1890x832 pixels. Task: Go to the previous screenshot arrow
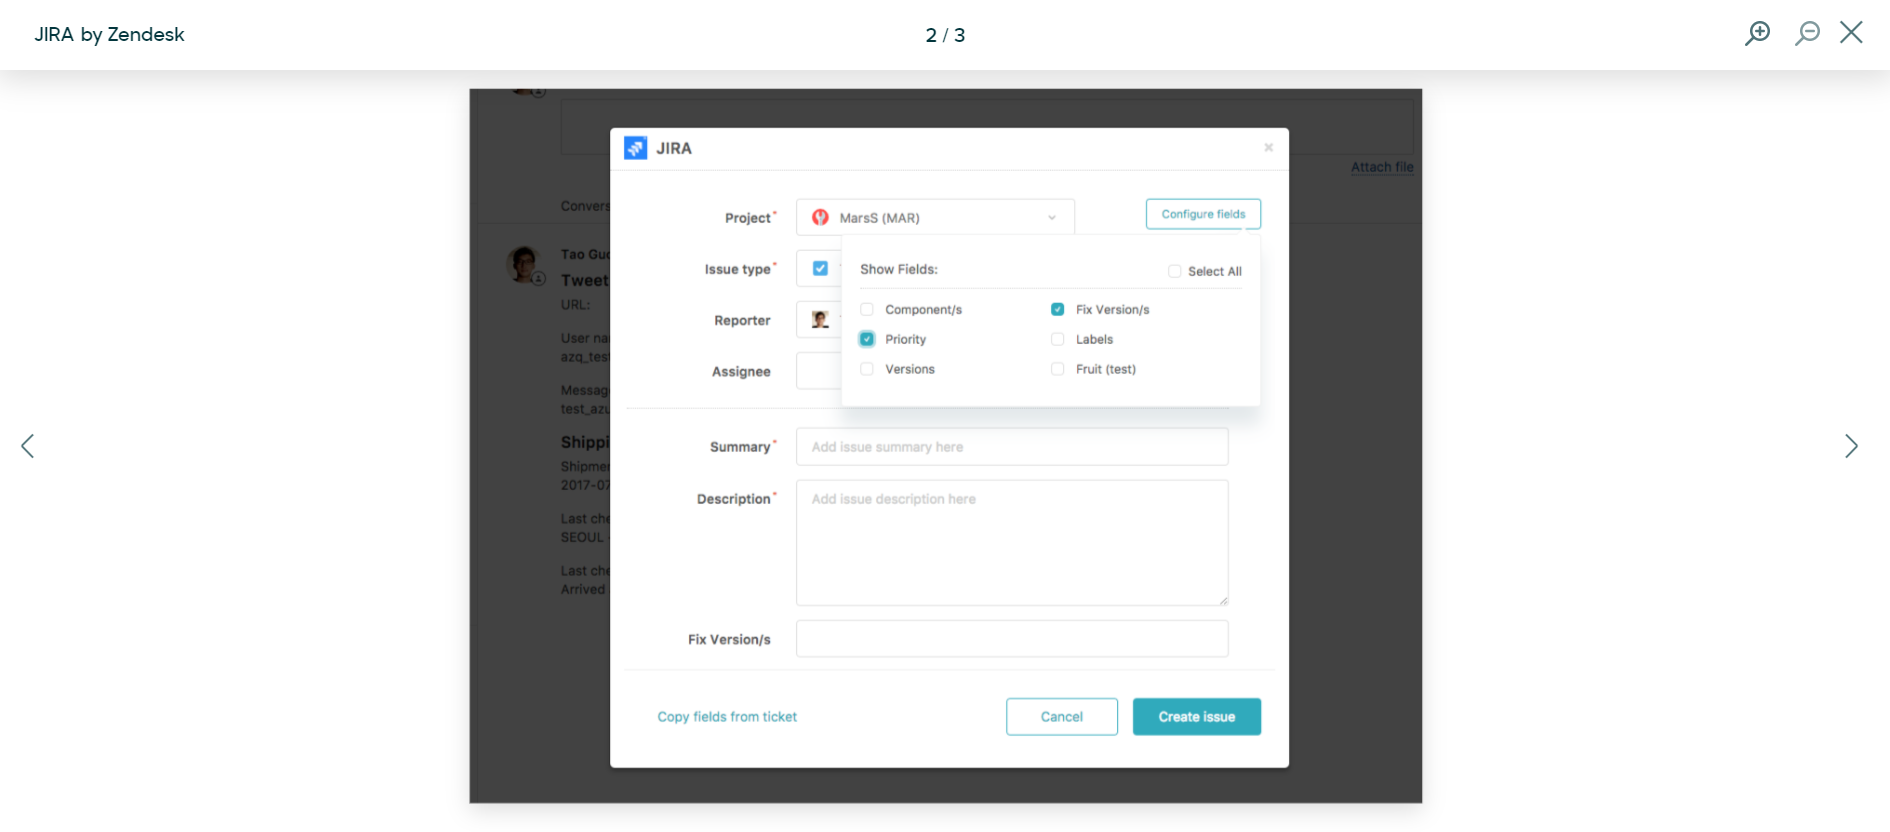pos(28,446)
